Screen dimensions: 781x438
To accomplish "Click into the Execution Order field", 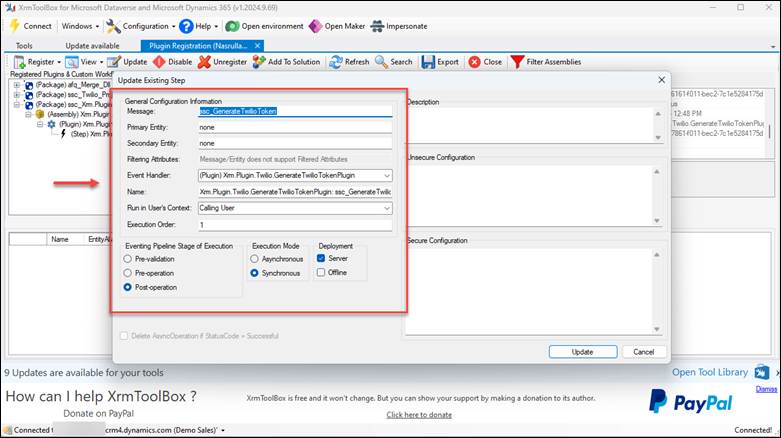I will pos(295,225).
